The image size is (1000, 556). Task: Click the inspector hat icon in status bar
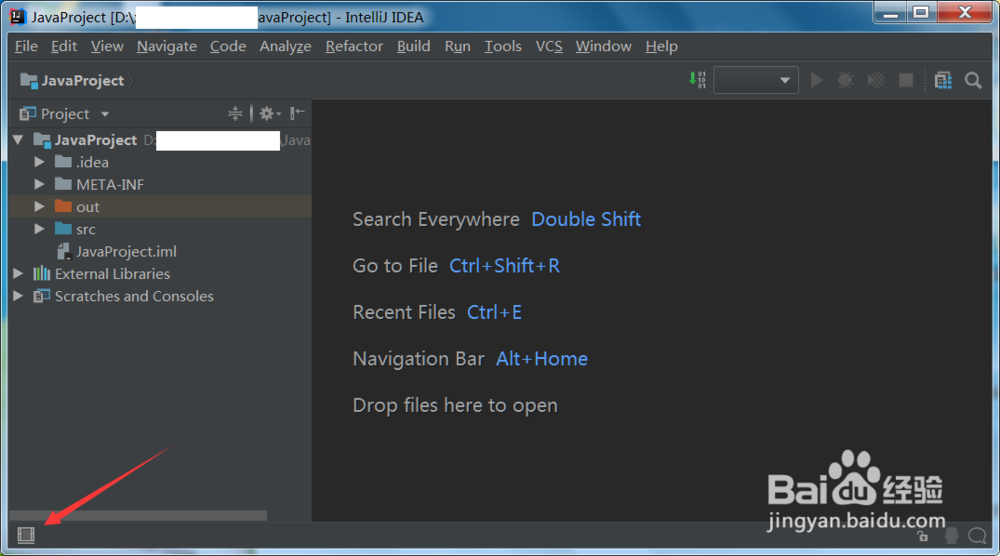(951, 536)
